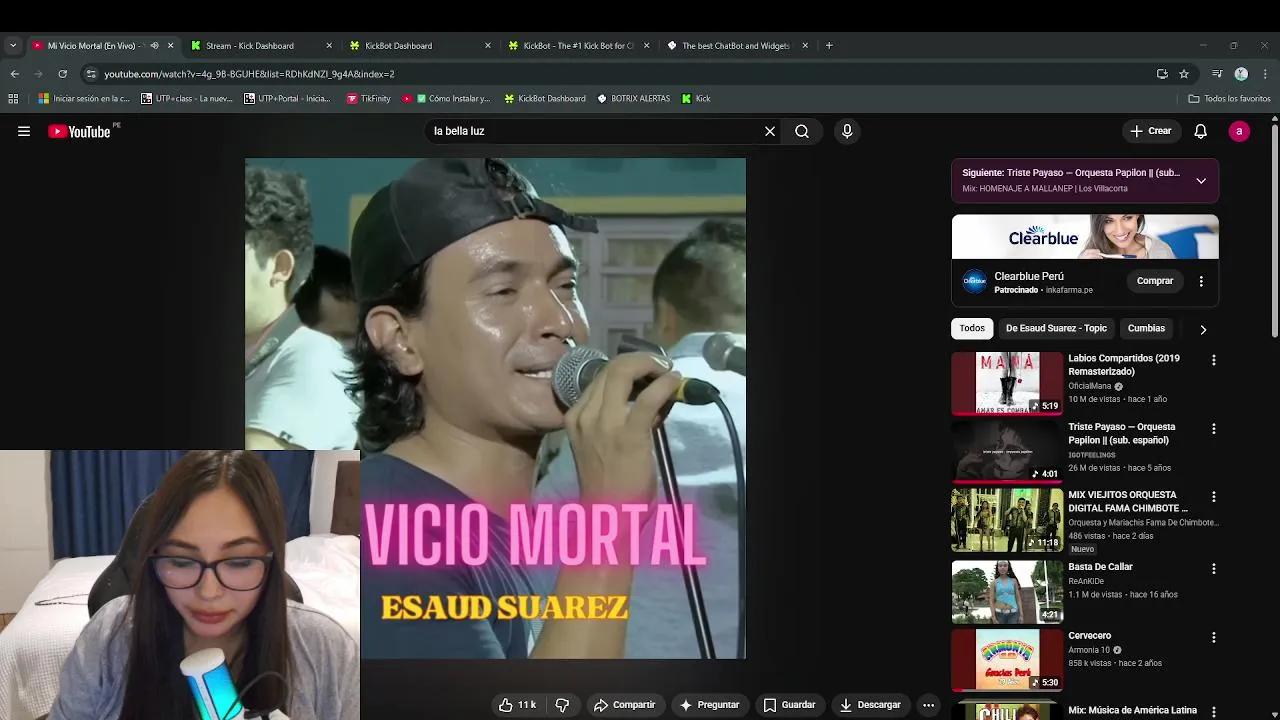Viewport: 1280px width, 720px height.
Task: Click Comprar on the Clearblue ad
Action: [x=1154, y=281]
